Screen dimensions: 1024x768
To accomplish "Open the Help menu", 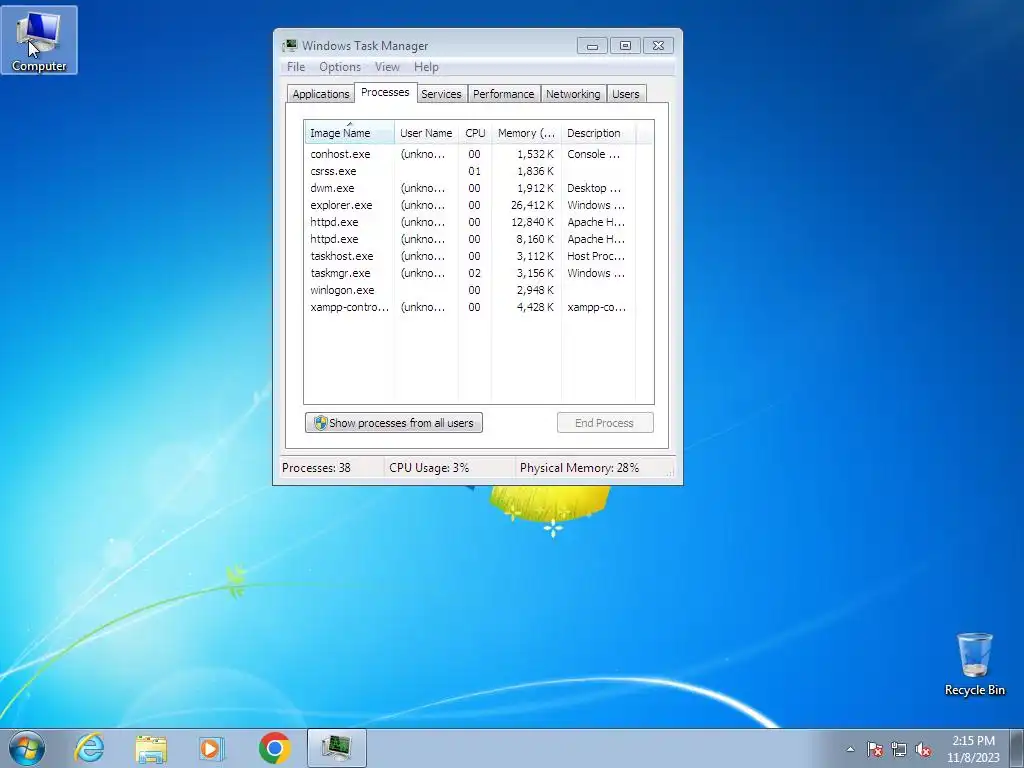I will click(x=426, y=67).
